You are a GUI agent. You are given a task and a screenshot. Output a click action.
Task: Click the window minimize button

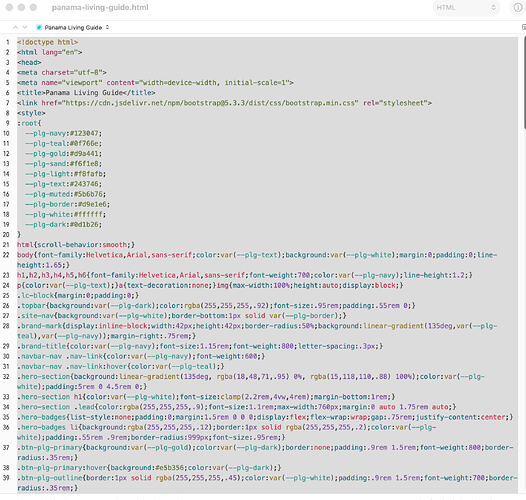(21, 7)
